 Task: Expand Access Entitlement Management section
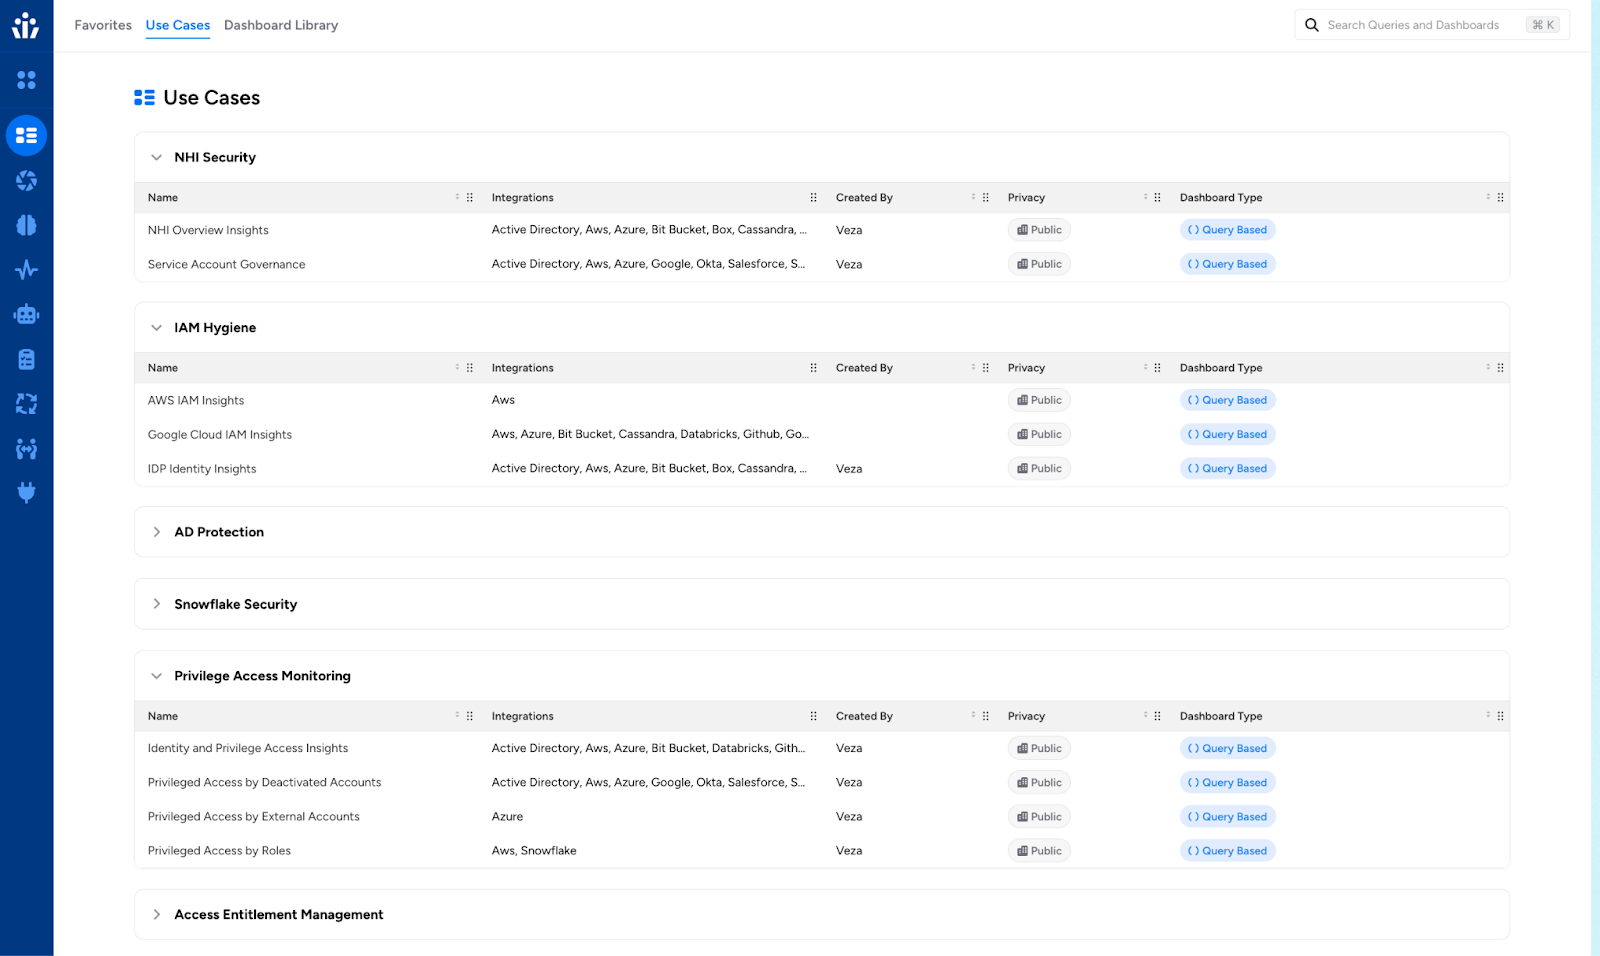pos(156,915)
